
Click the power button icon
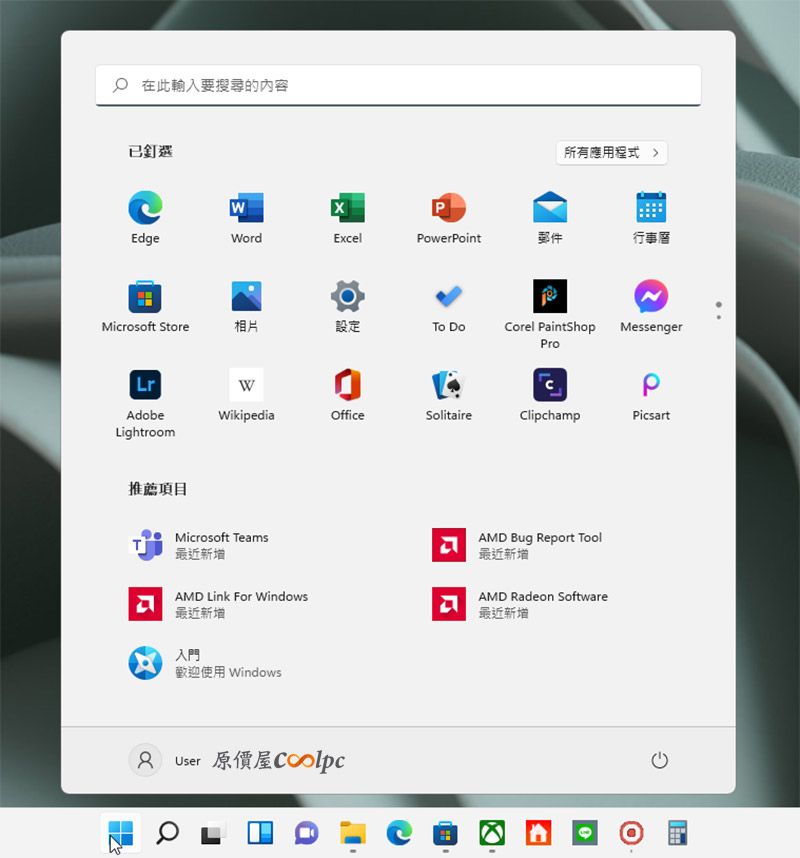[x=659, y=760]
